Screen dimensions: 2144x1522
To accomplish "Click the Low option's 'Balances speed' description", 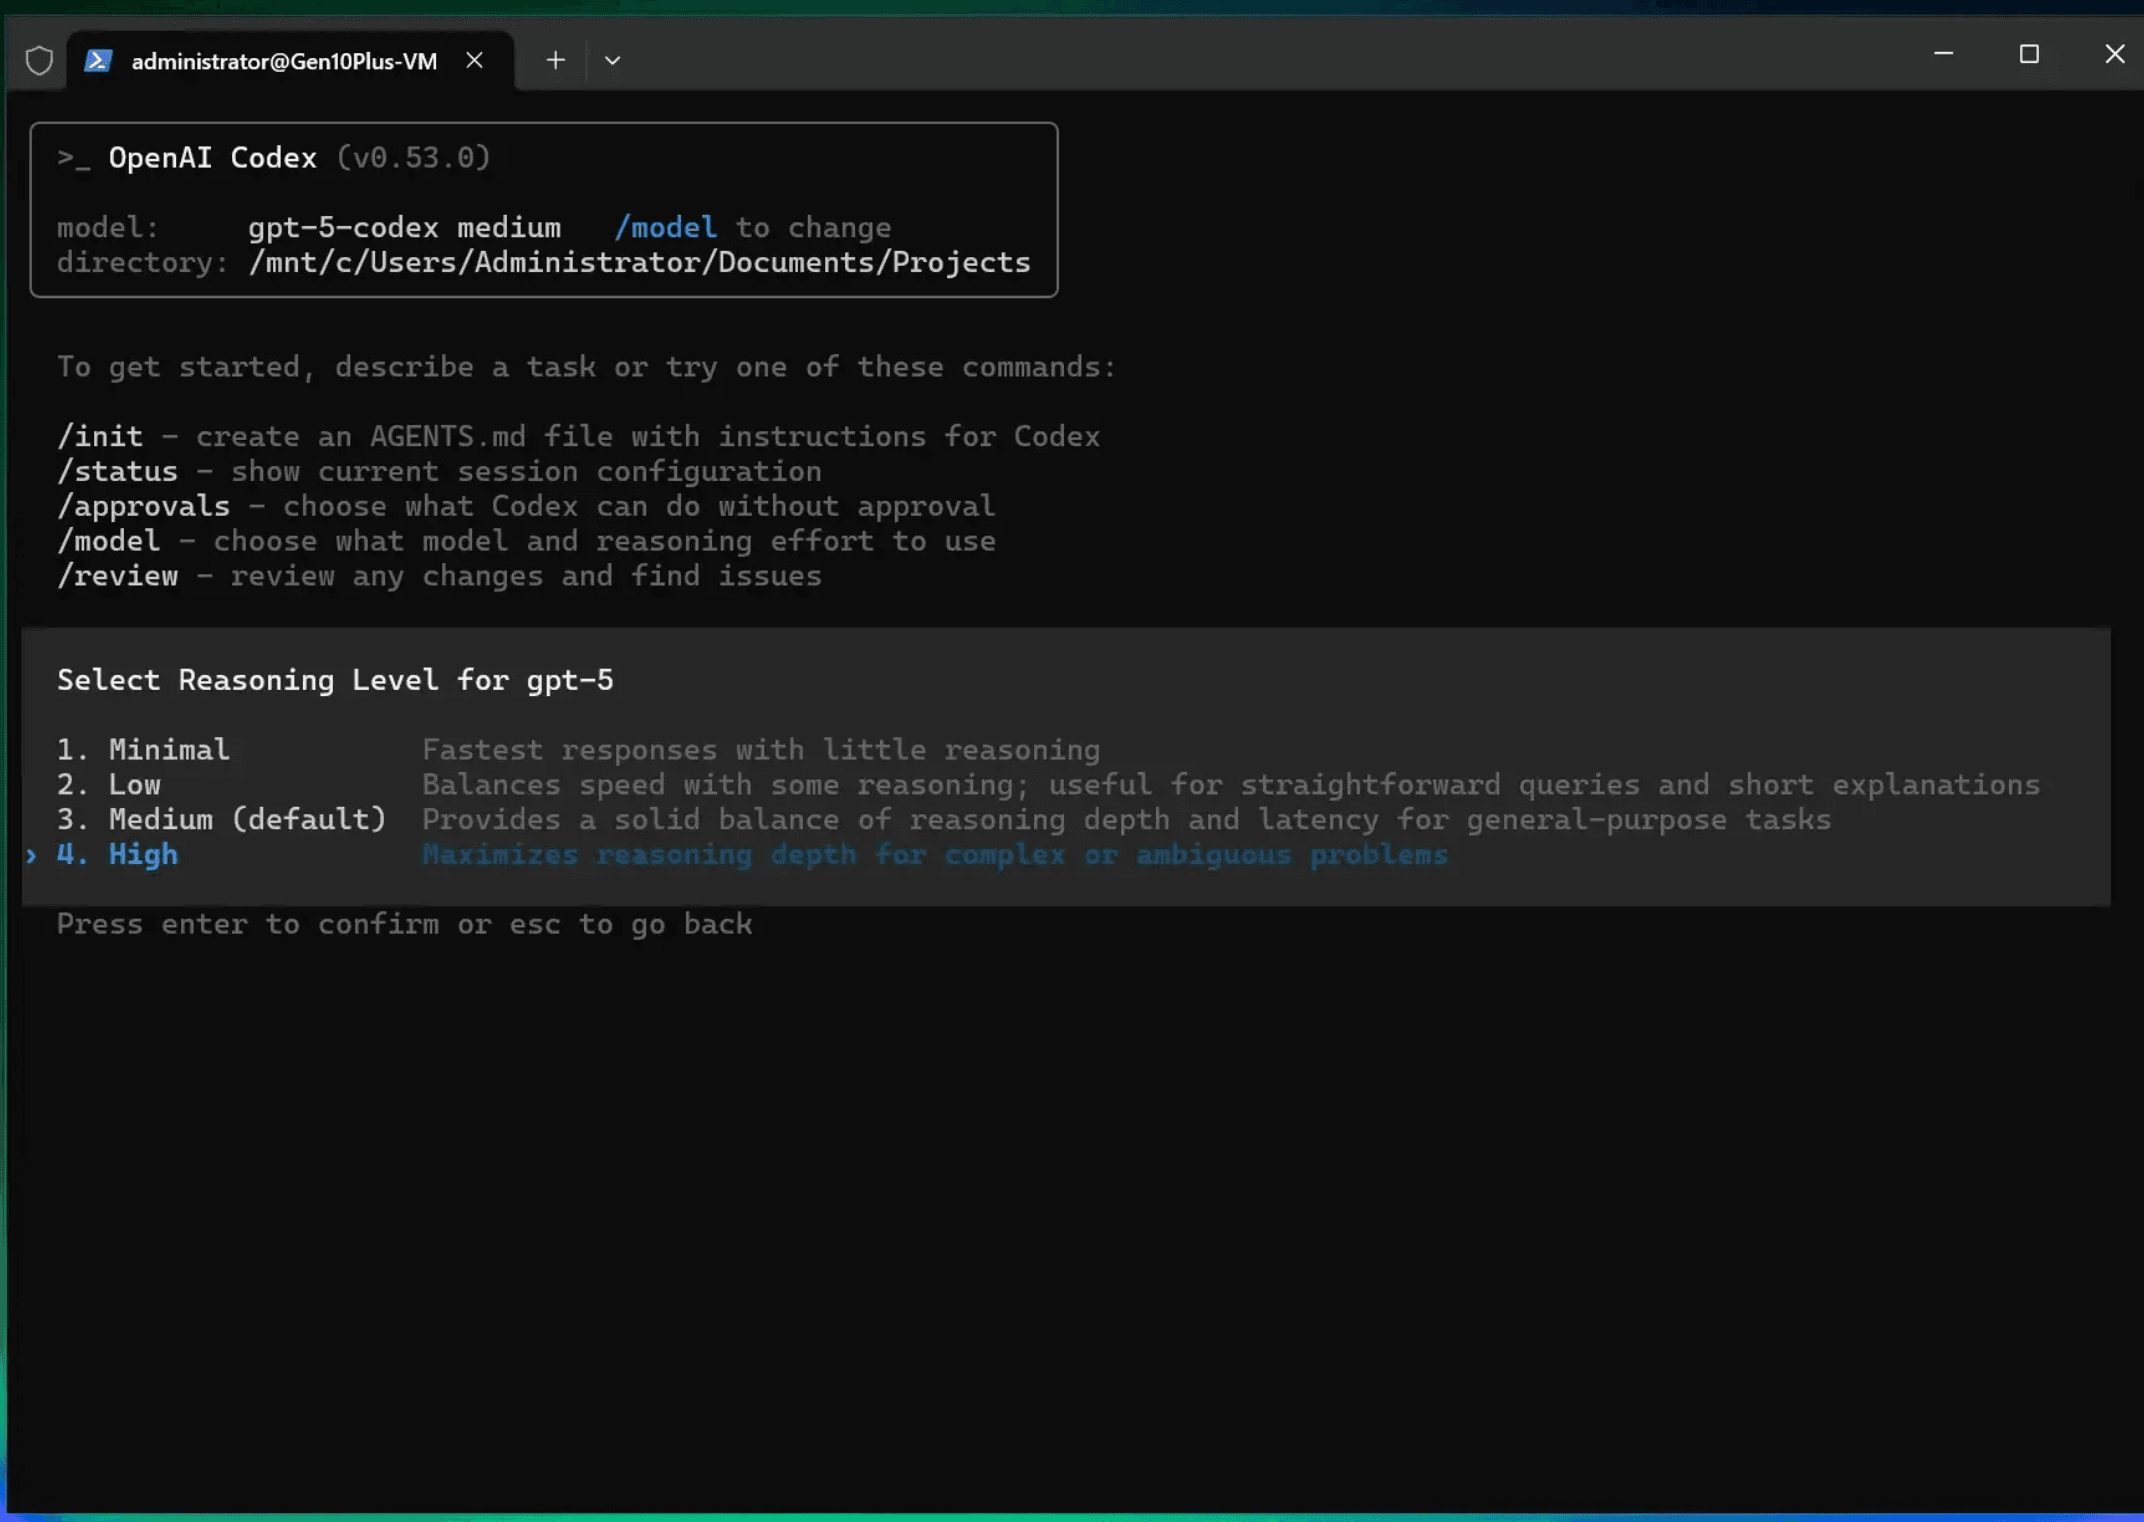I will coord(1230,784).
